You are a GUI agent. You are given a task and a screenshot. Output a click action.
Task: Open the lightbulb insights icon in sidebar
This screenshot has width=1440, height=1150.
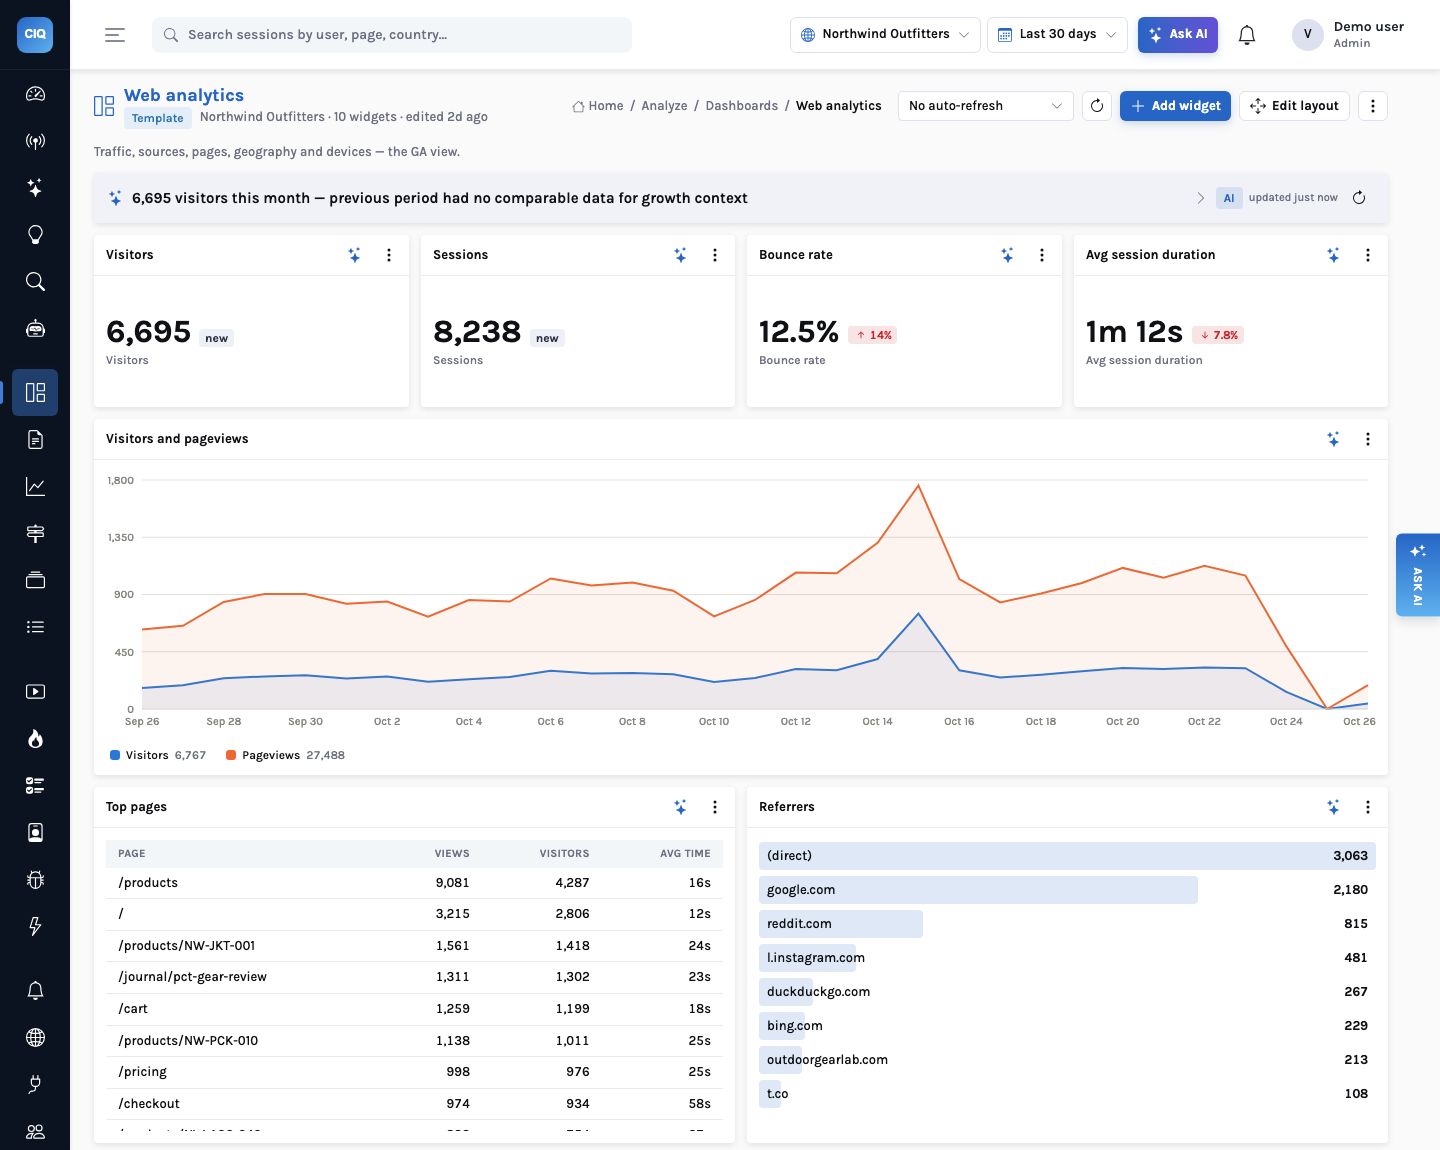pyautogui.click(x=35, y=235)
